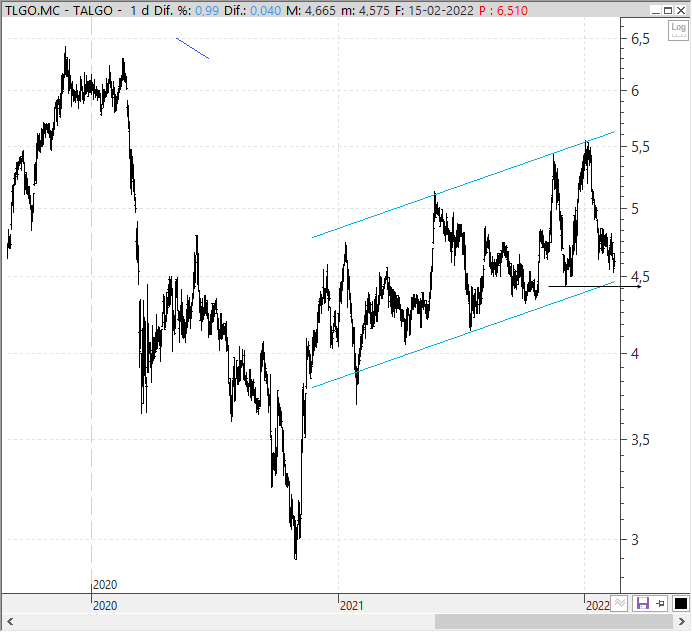Click the TLGO.MC - TALGO title text
Screen dimensions: 692x632
click(x=59, y=10)
